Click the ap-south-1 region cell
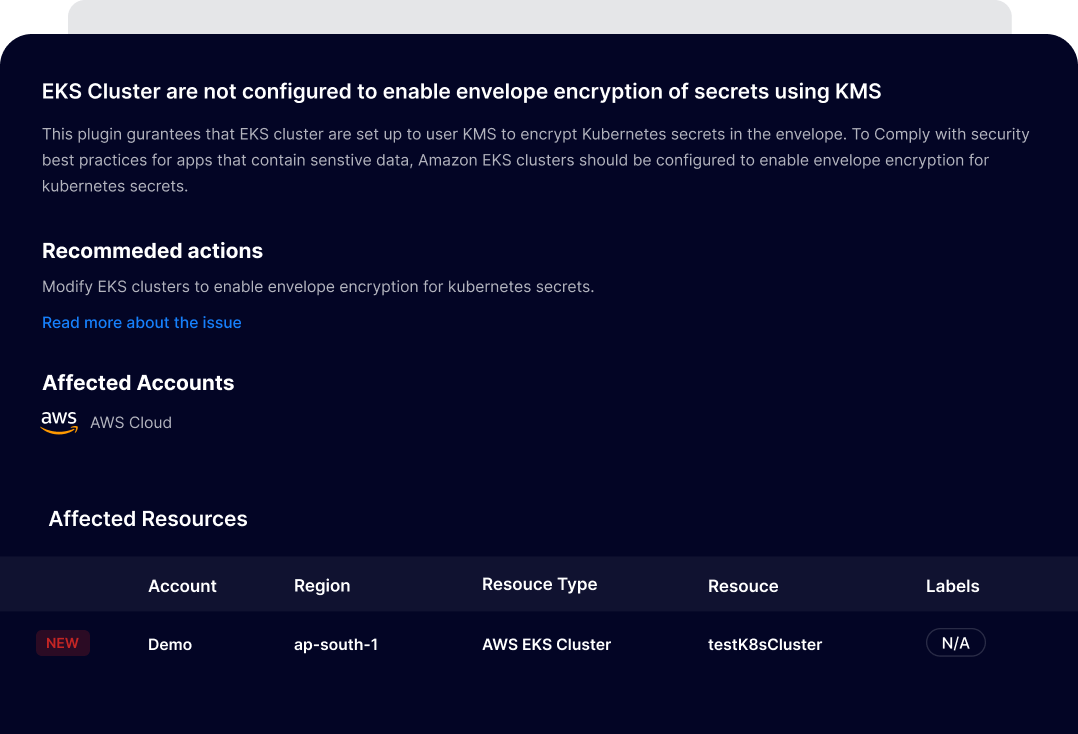The height and width of the screenshot is (734, 1078). click(x=336, y=645)
